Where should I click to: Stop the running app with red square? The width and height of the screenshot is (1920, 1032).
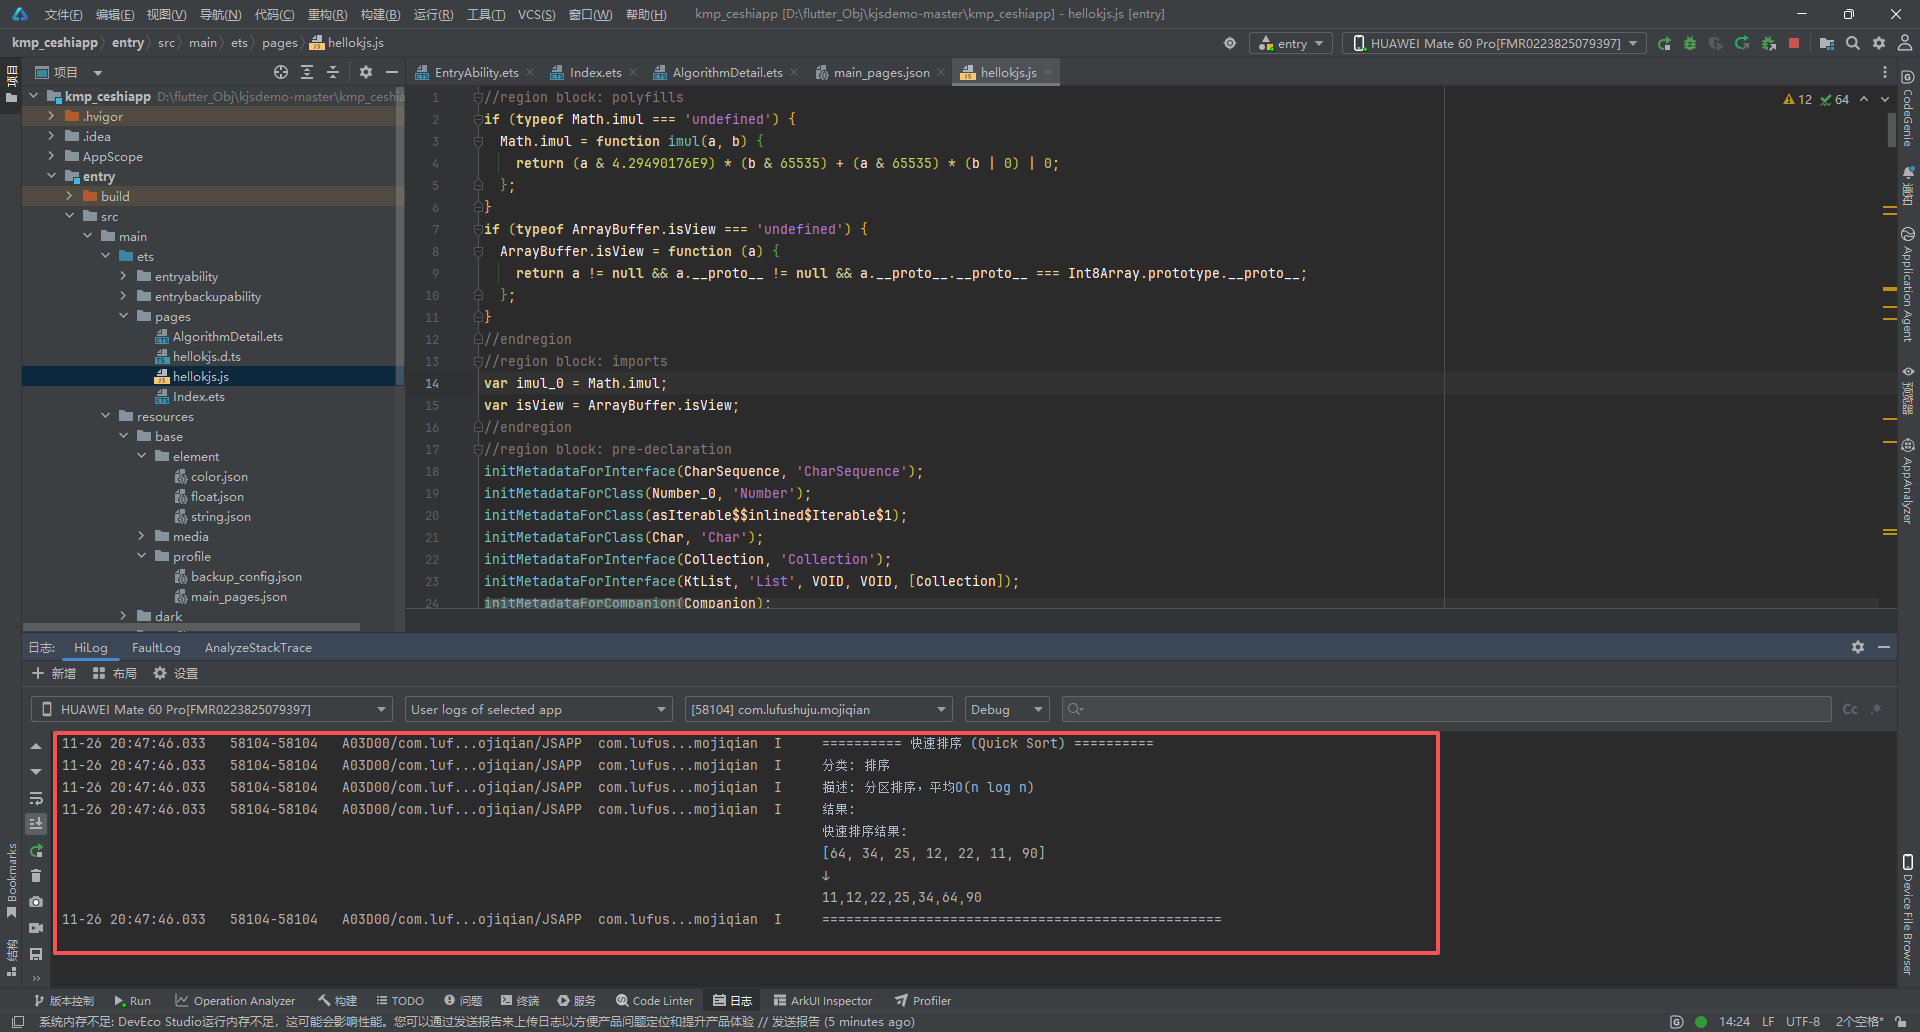[1794, 43]
